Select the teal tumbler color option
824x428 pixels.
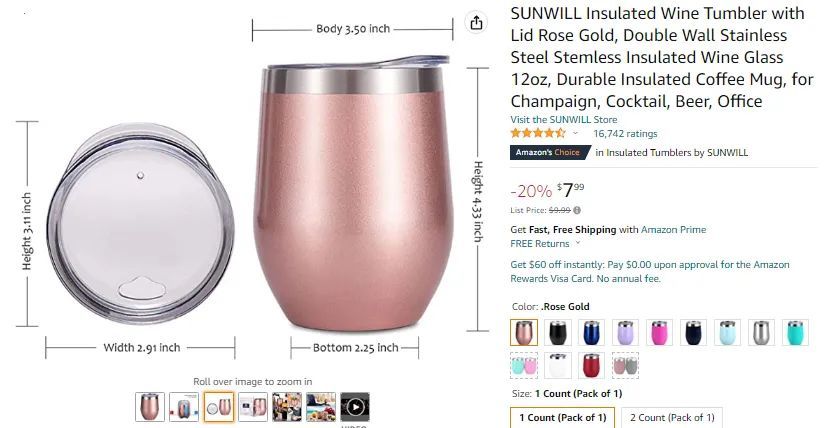[x=795, y=332]
